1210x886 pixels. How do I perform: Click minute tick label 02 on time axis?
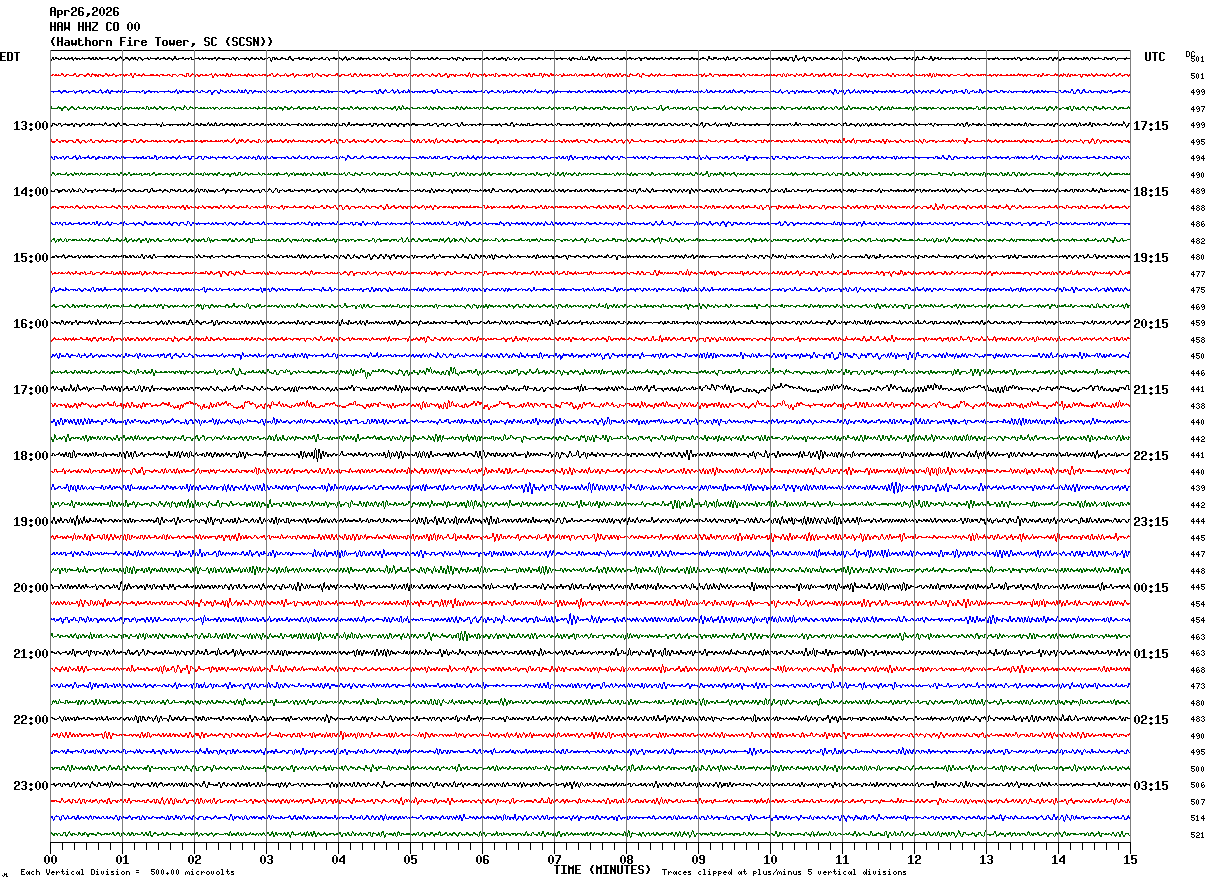point(194,859)
